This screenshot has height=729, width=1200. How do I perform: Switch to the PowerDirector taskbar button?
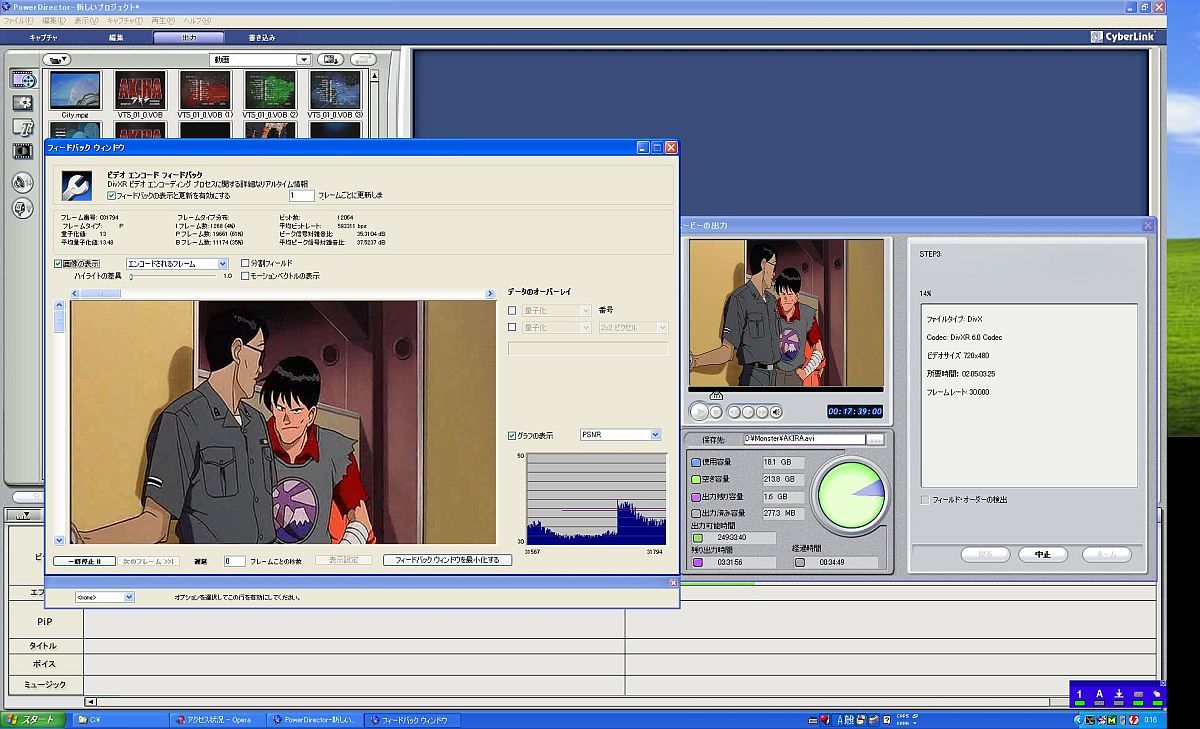[x=316, y=720]
